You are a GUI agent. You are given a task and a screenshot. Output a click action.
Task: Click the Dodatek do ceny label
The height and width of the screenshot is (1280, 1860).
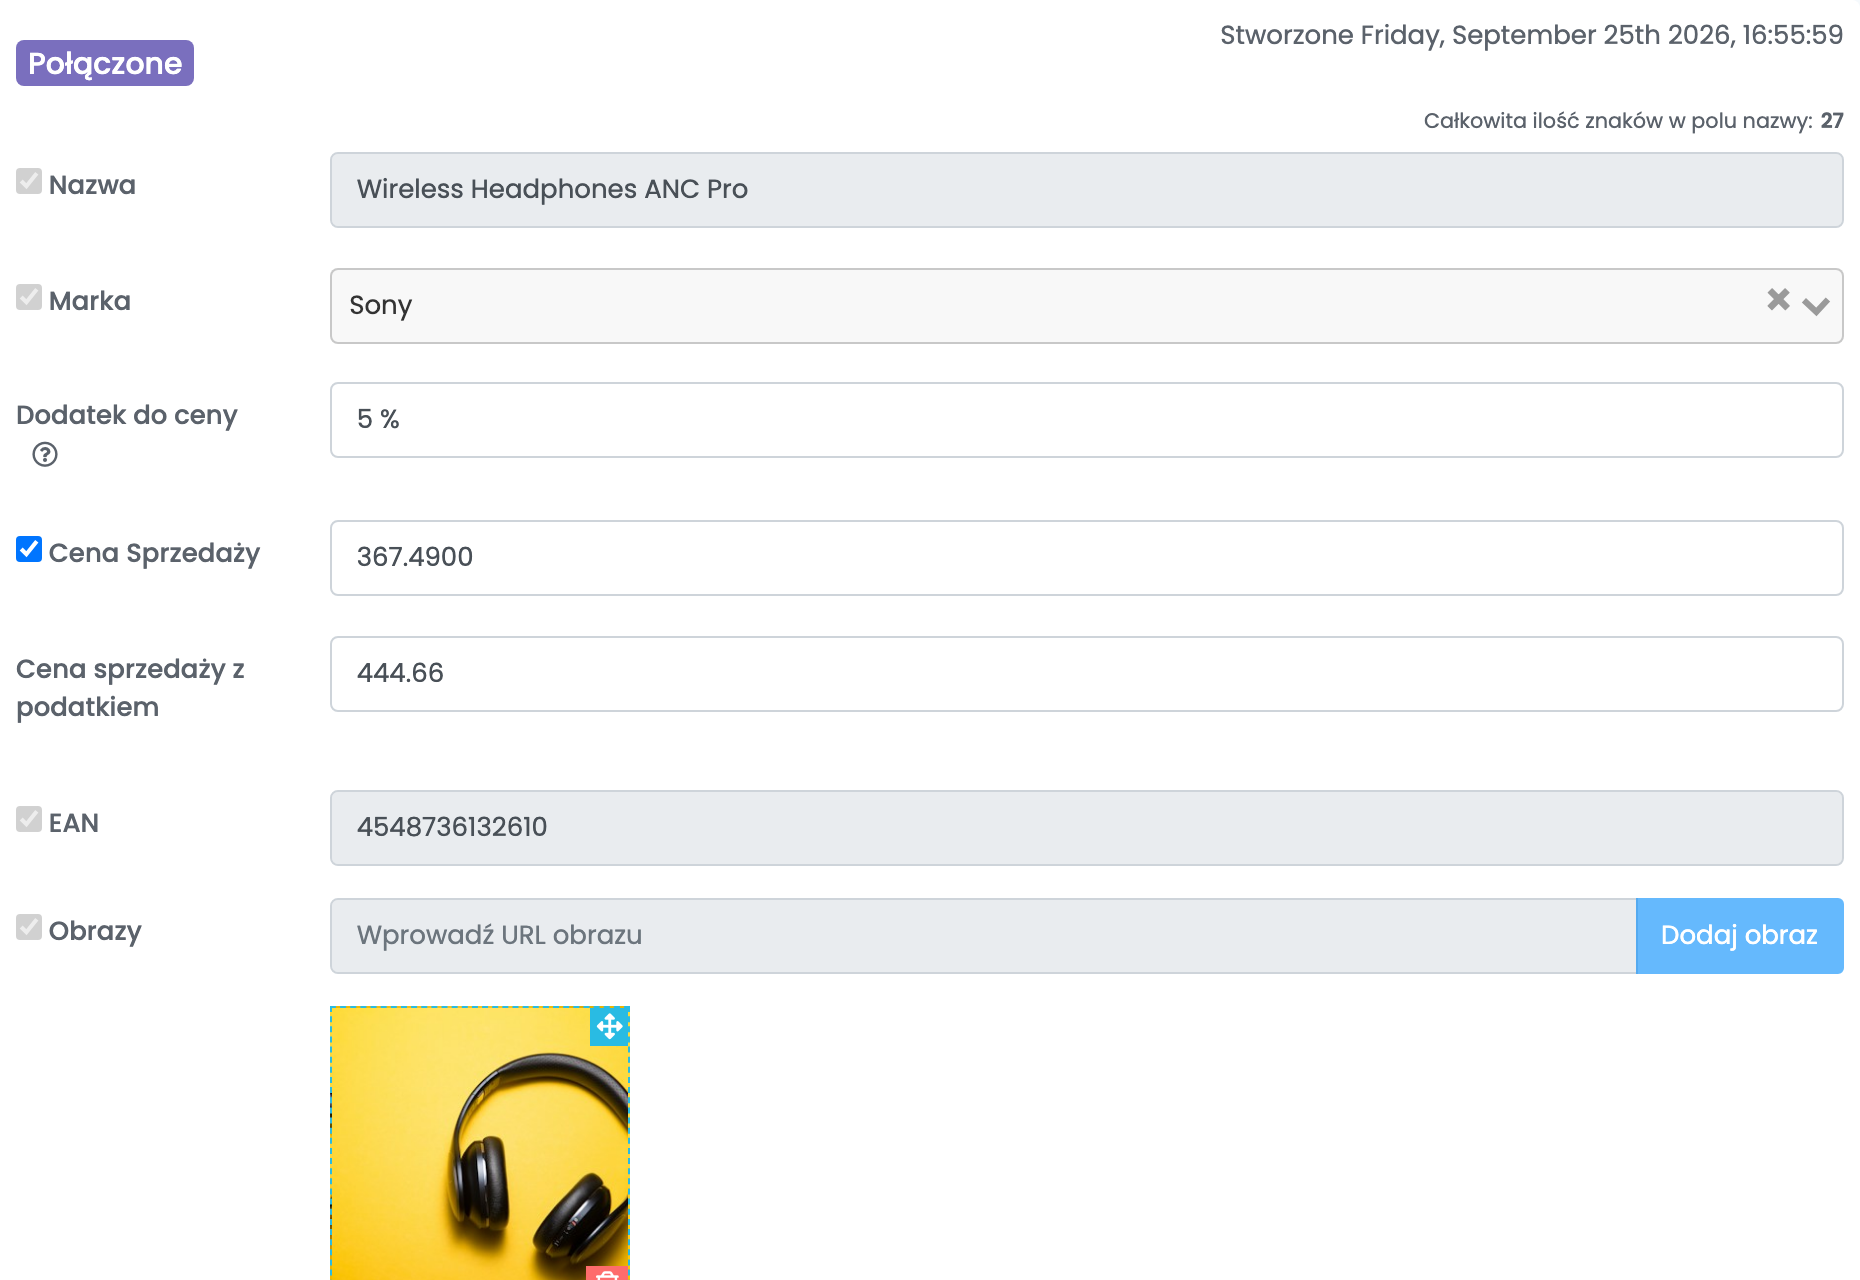click(x=127, y=415)
